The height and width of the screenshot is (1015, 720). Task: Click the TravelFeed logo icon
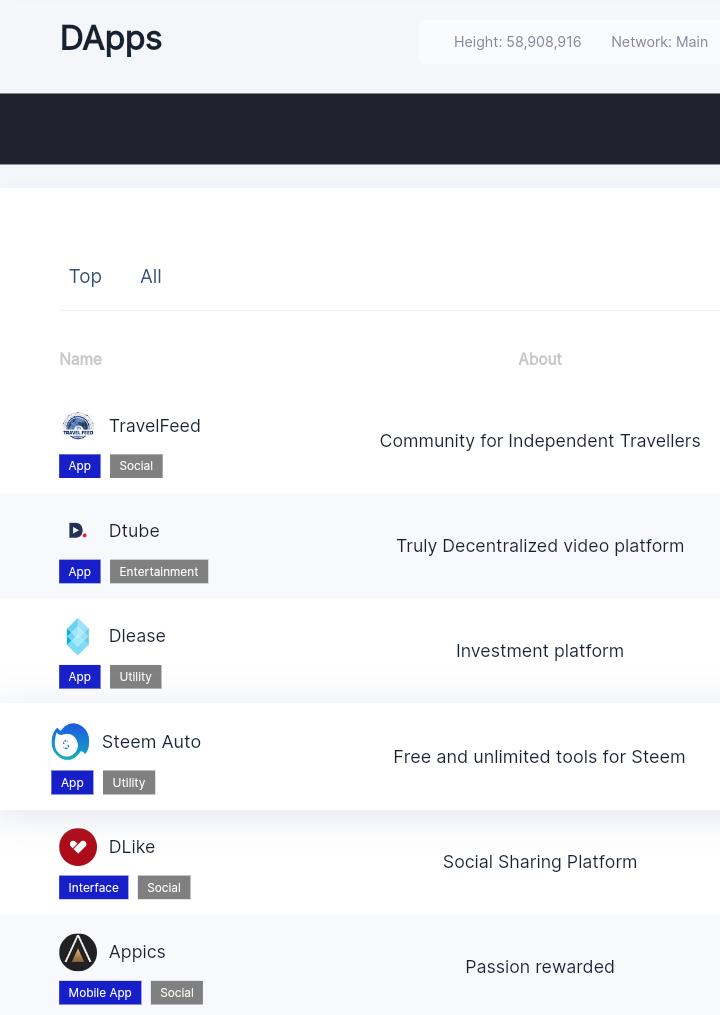pyautogui.click(x=78, y=425)
